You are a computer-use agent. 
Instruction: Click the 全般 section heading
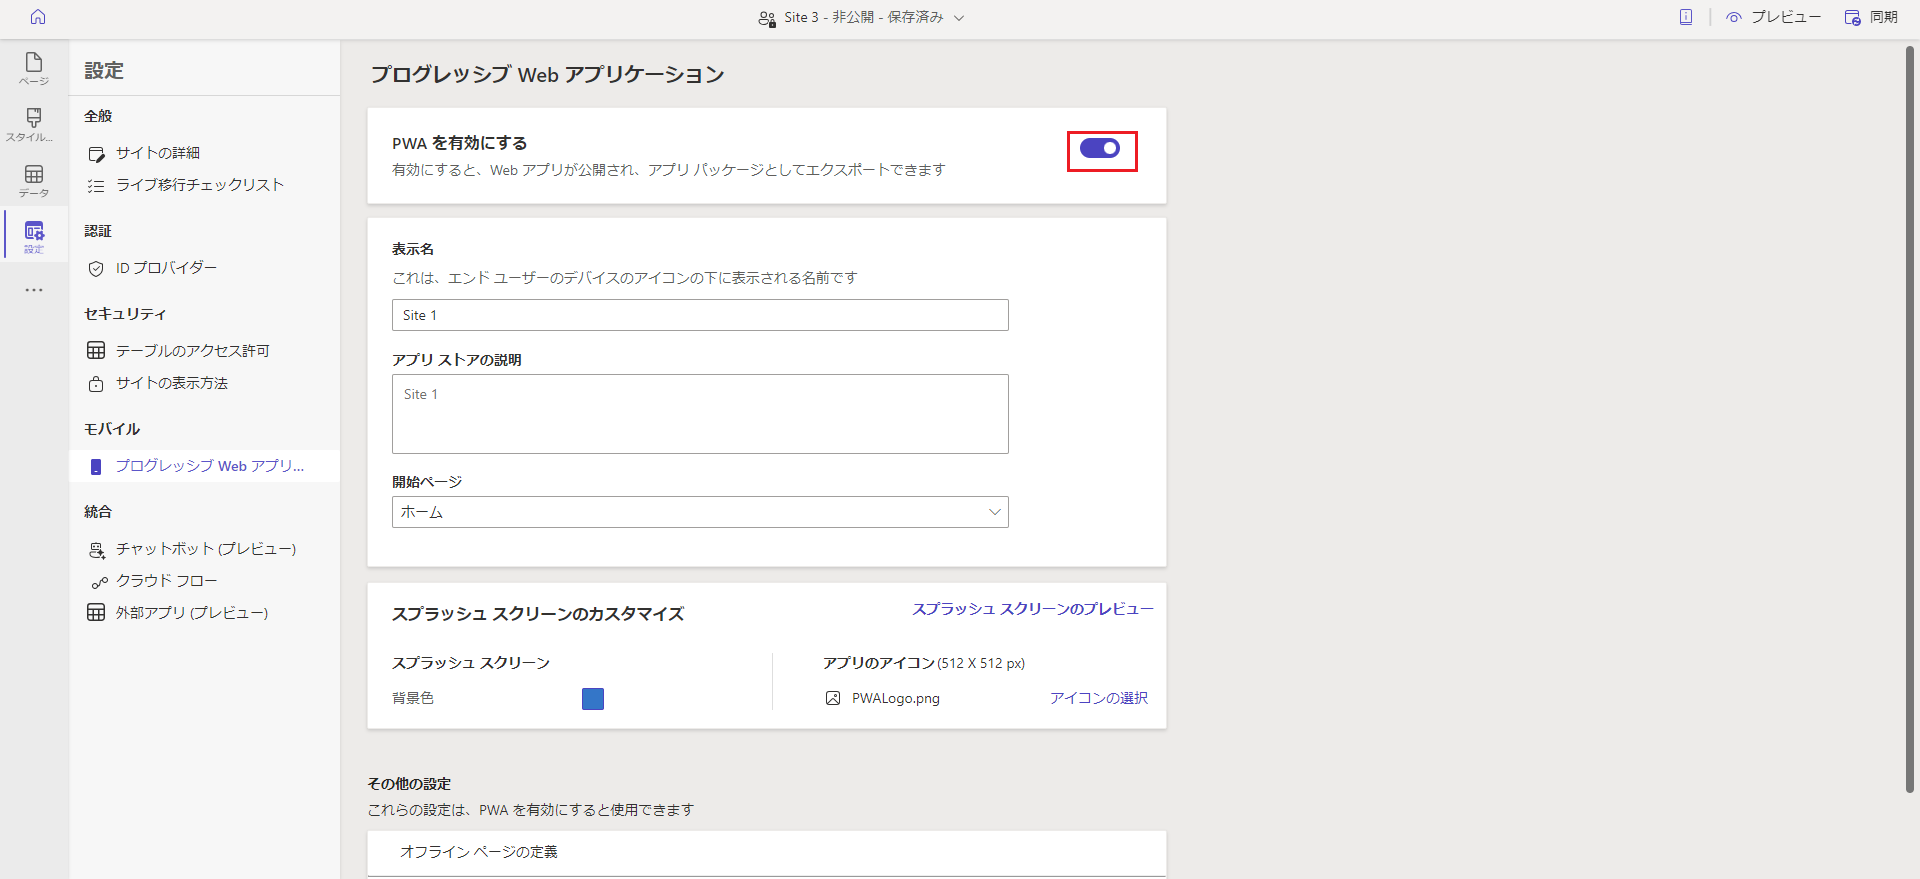(98, 116)
